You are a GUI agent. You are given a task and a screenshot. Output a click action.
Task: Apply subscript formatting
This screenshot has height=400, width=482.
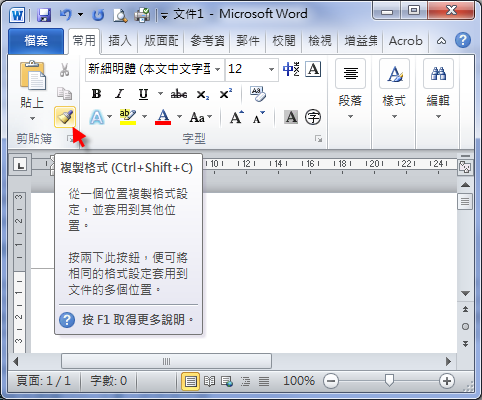[202, 94]
